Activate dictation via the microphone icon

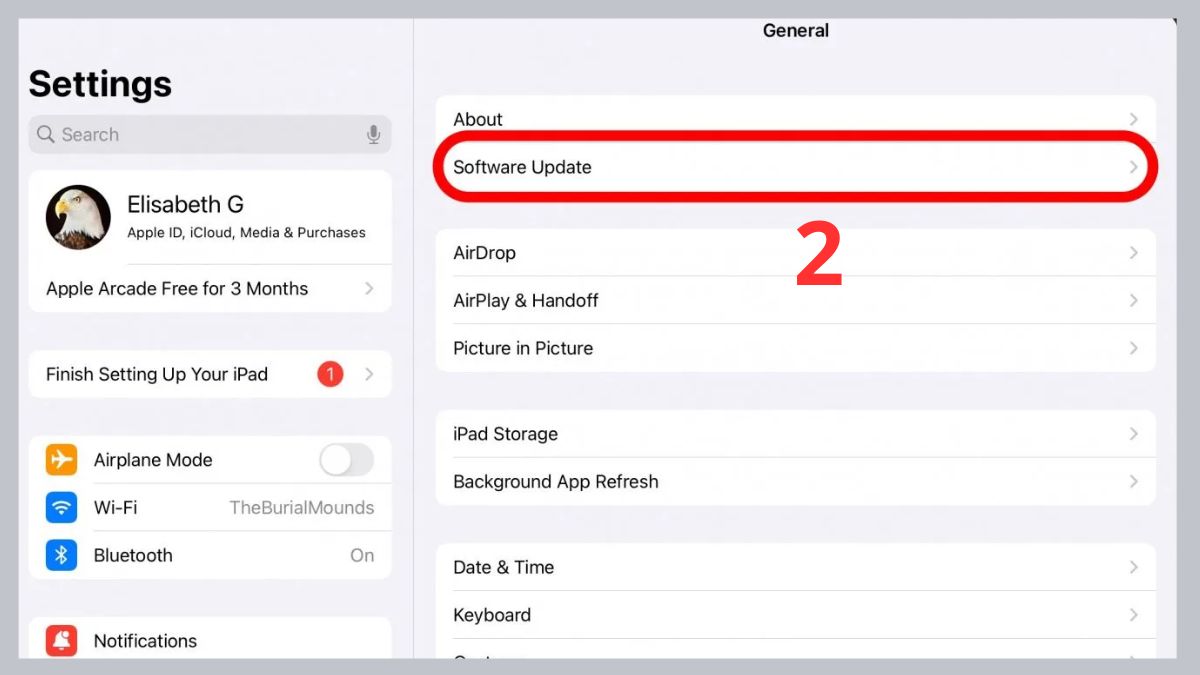click(x=373, y=134)
